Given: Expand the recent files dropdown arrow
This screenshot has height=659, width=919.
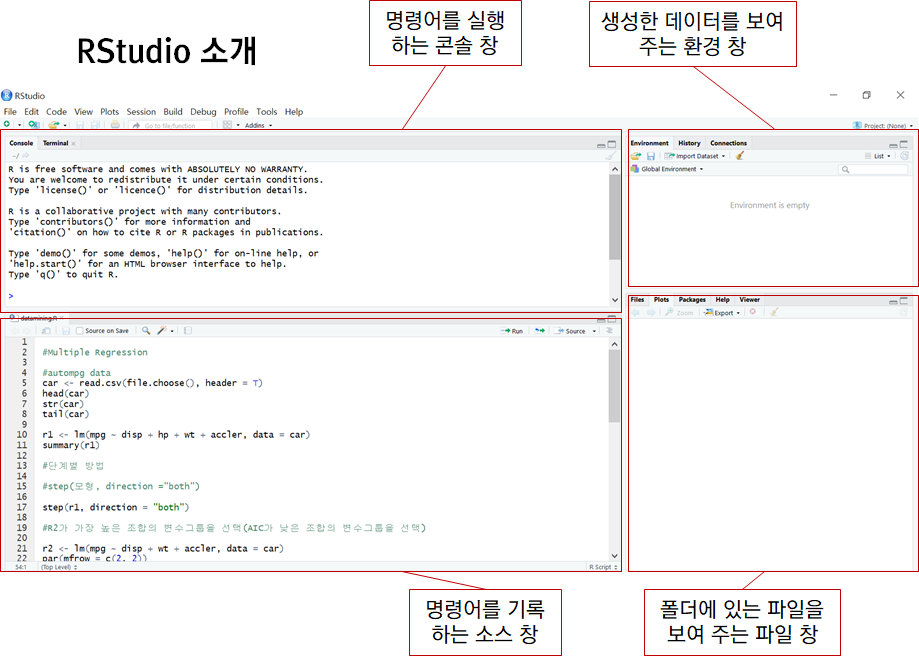Looking at the screenshot, I should (x=64, y=125).
